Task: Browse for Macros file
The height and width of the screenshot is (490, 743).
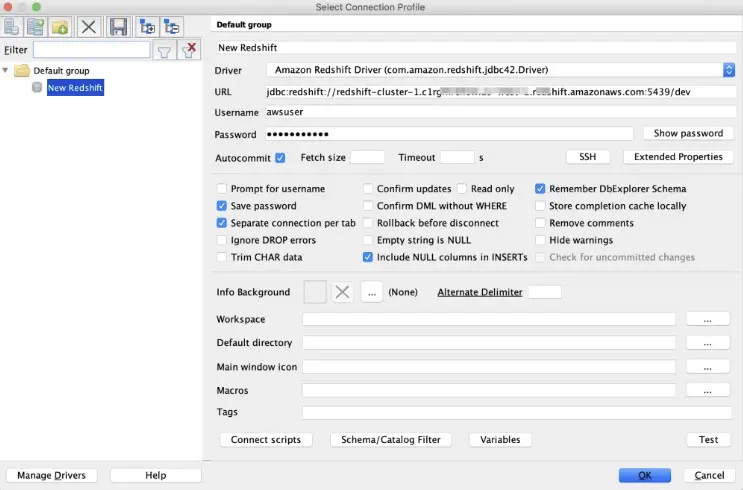Action: (707, 390)
